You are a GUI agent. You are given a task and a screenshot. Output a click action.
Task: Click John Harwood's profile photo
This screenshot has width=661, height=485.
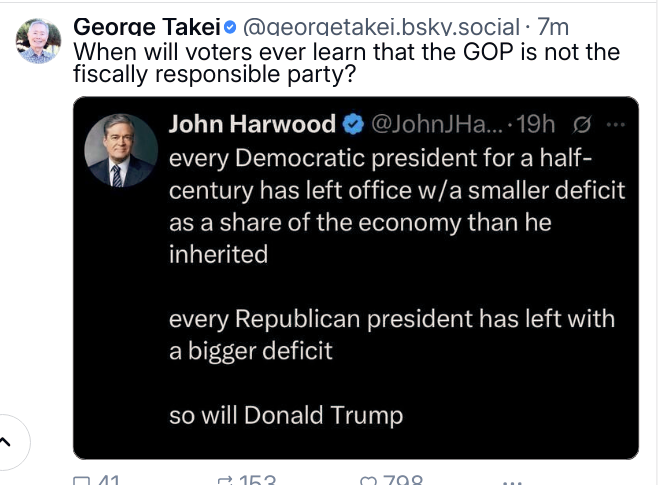point(121,151)
